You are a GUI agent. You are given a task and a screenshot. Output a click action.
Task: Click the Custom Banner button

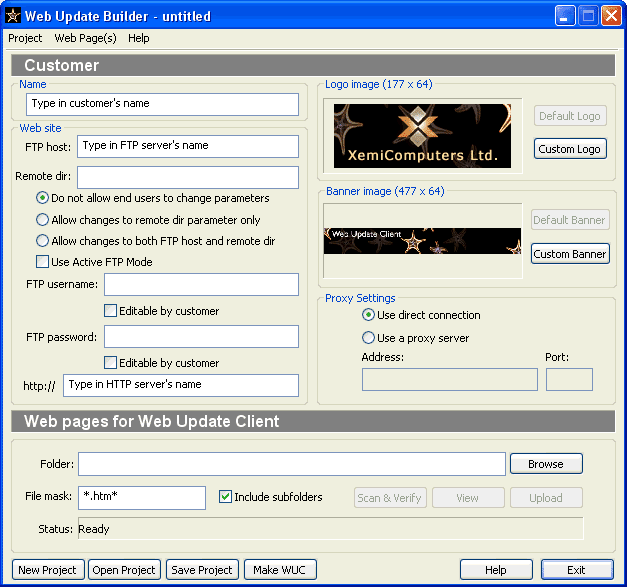pos(570,254)
